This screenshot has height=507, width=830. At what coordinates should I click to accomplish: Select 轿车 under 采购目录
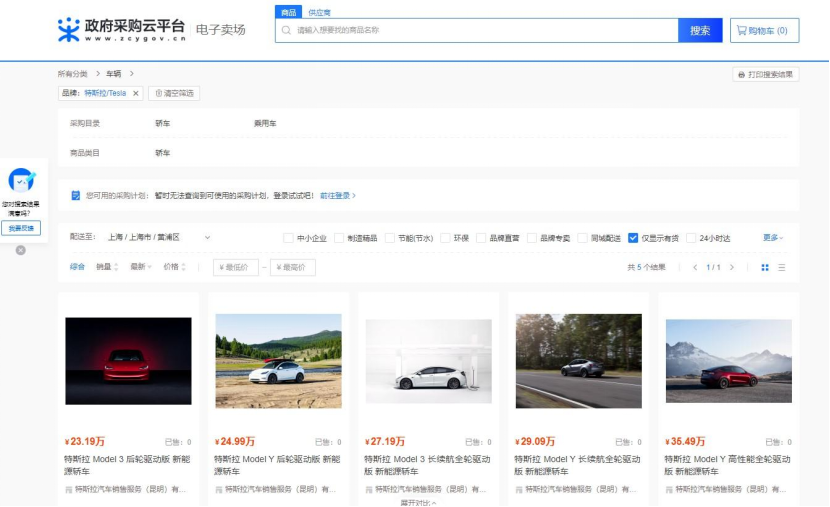coord(163,123)
